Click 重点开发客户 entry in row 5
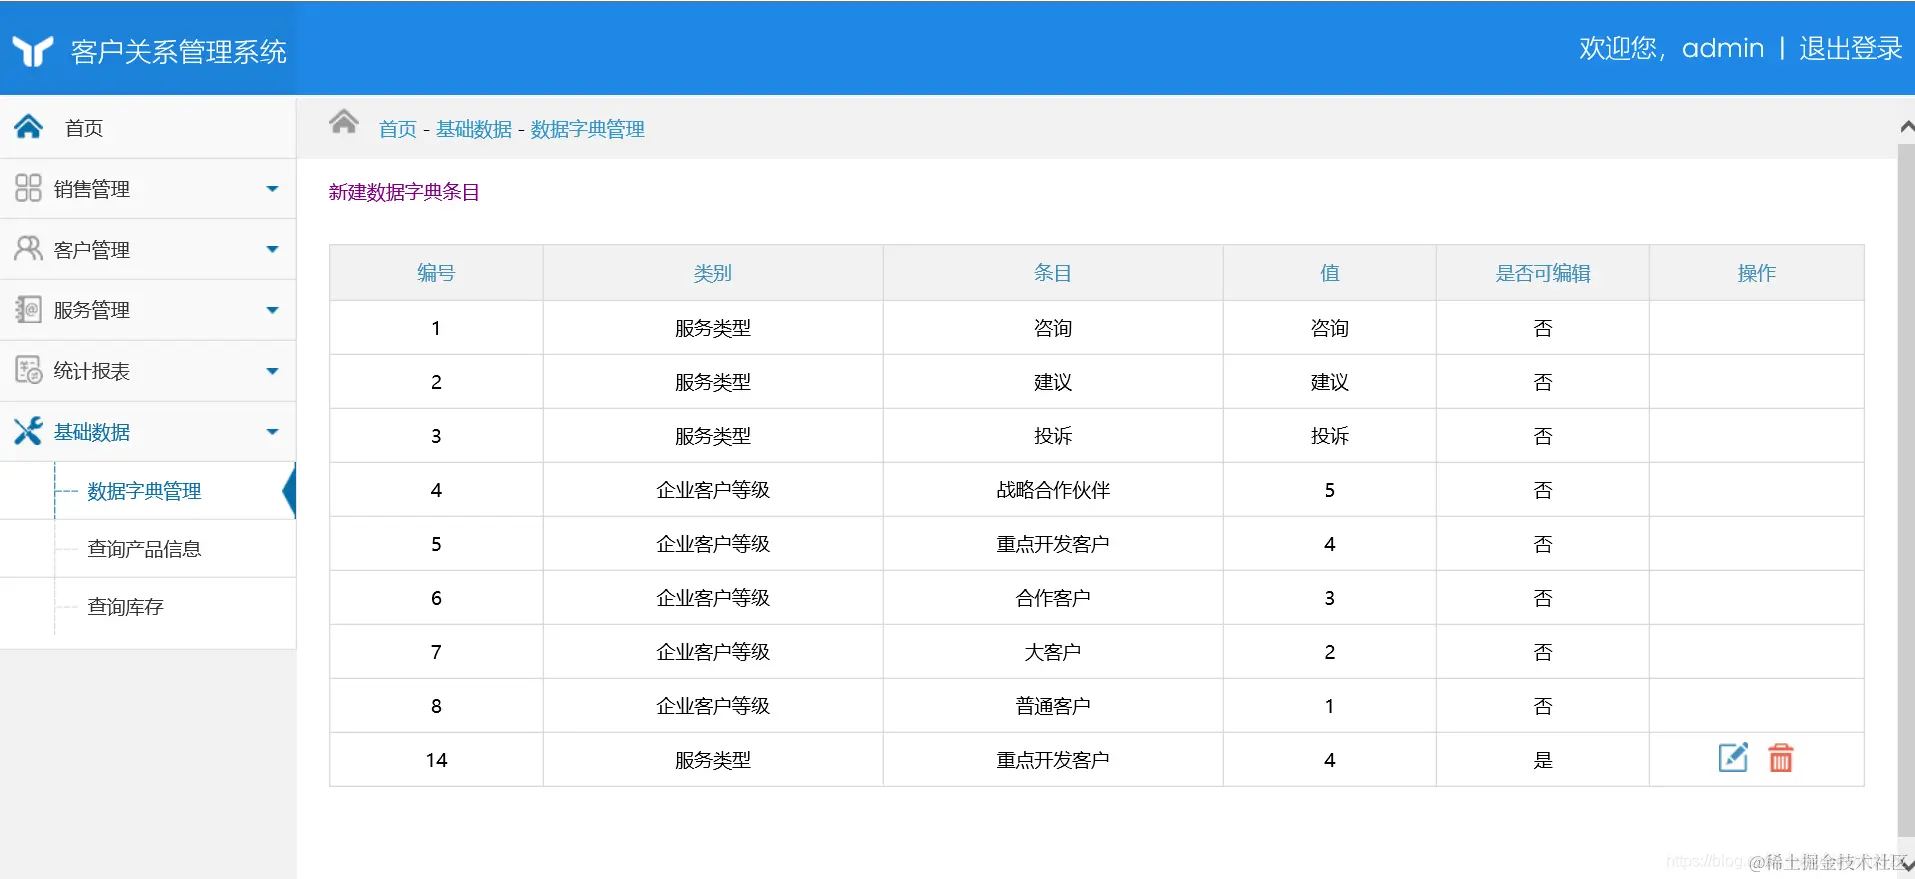This screenshot has width=1915, height=879. point(1053,544)
